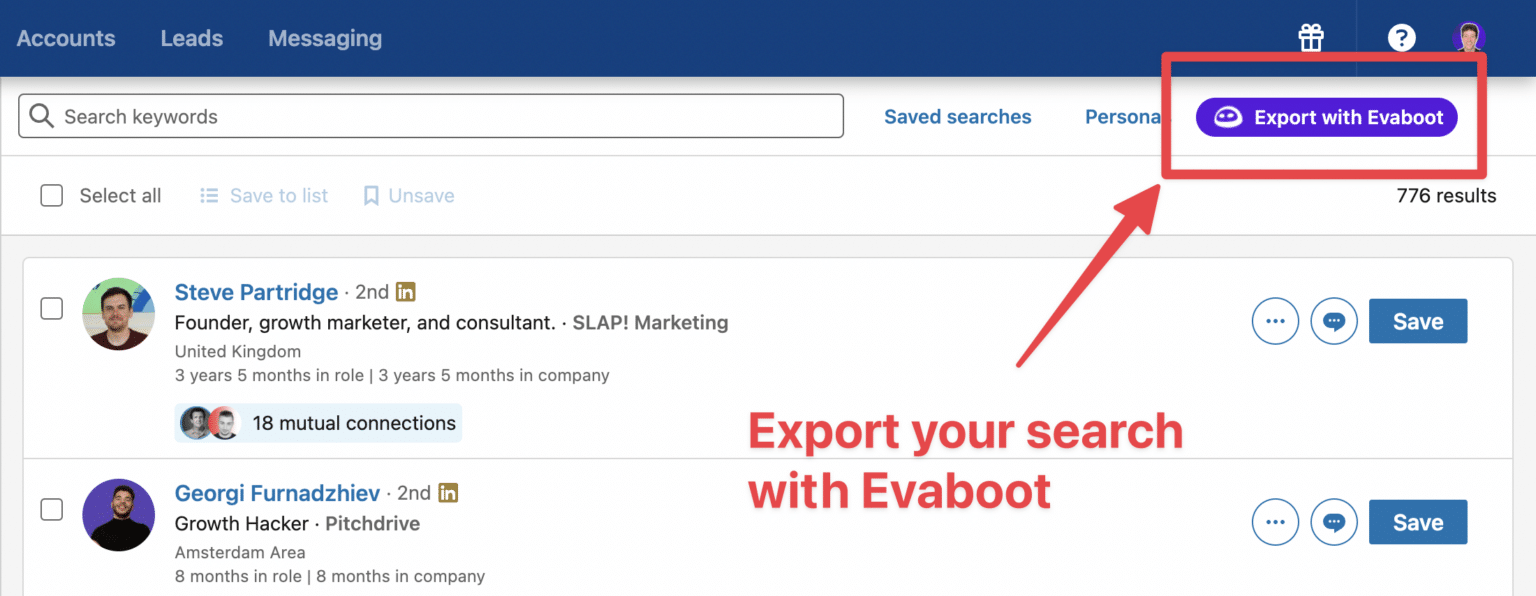
Task: Open more options for Steve Partridge
Action: click(x=1275, y=321)
